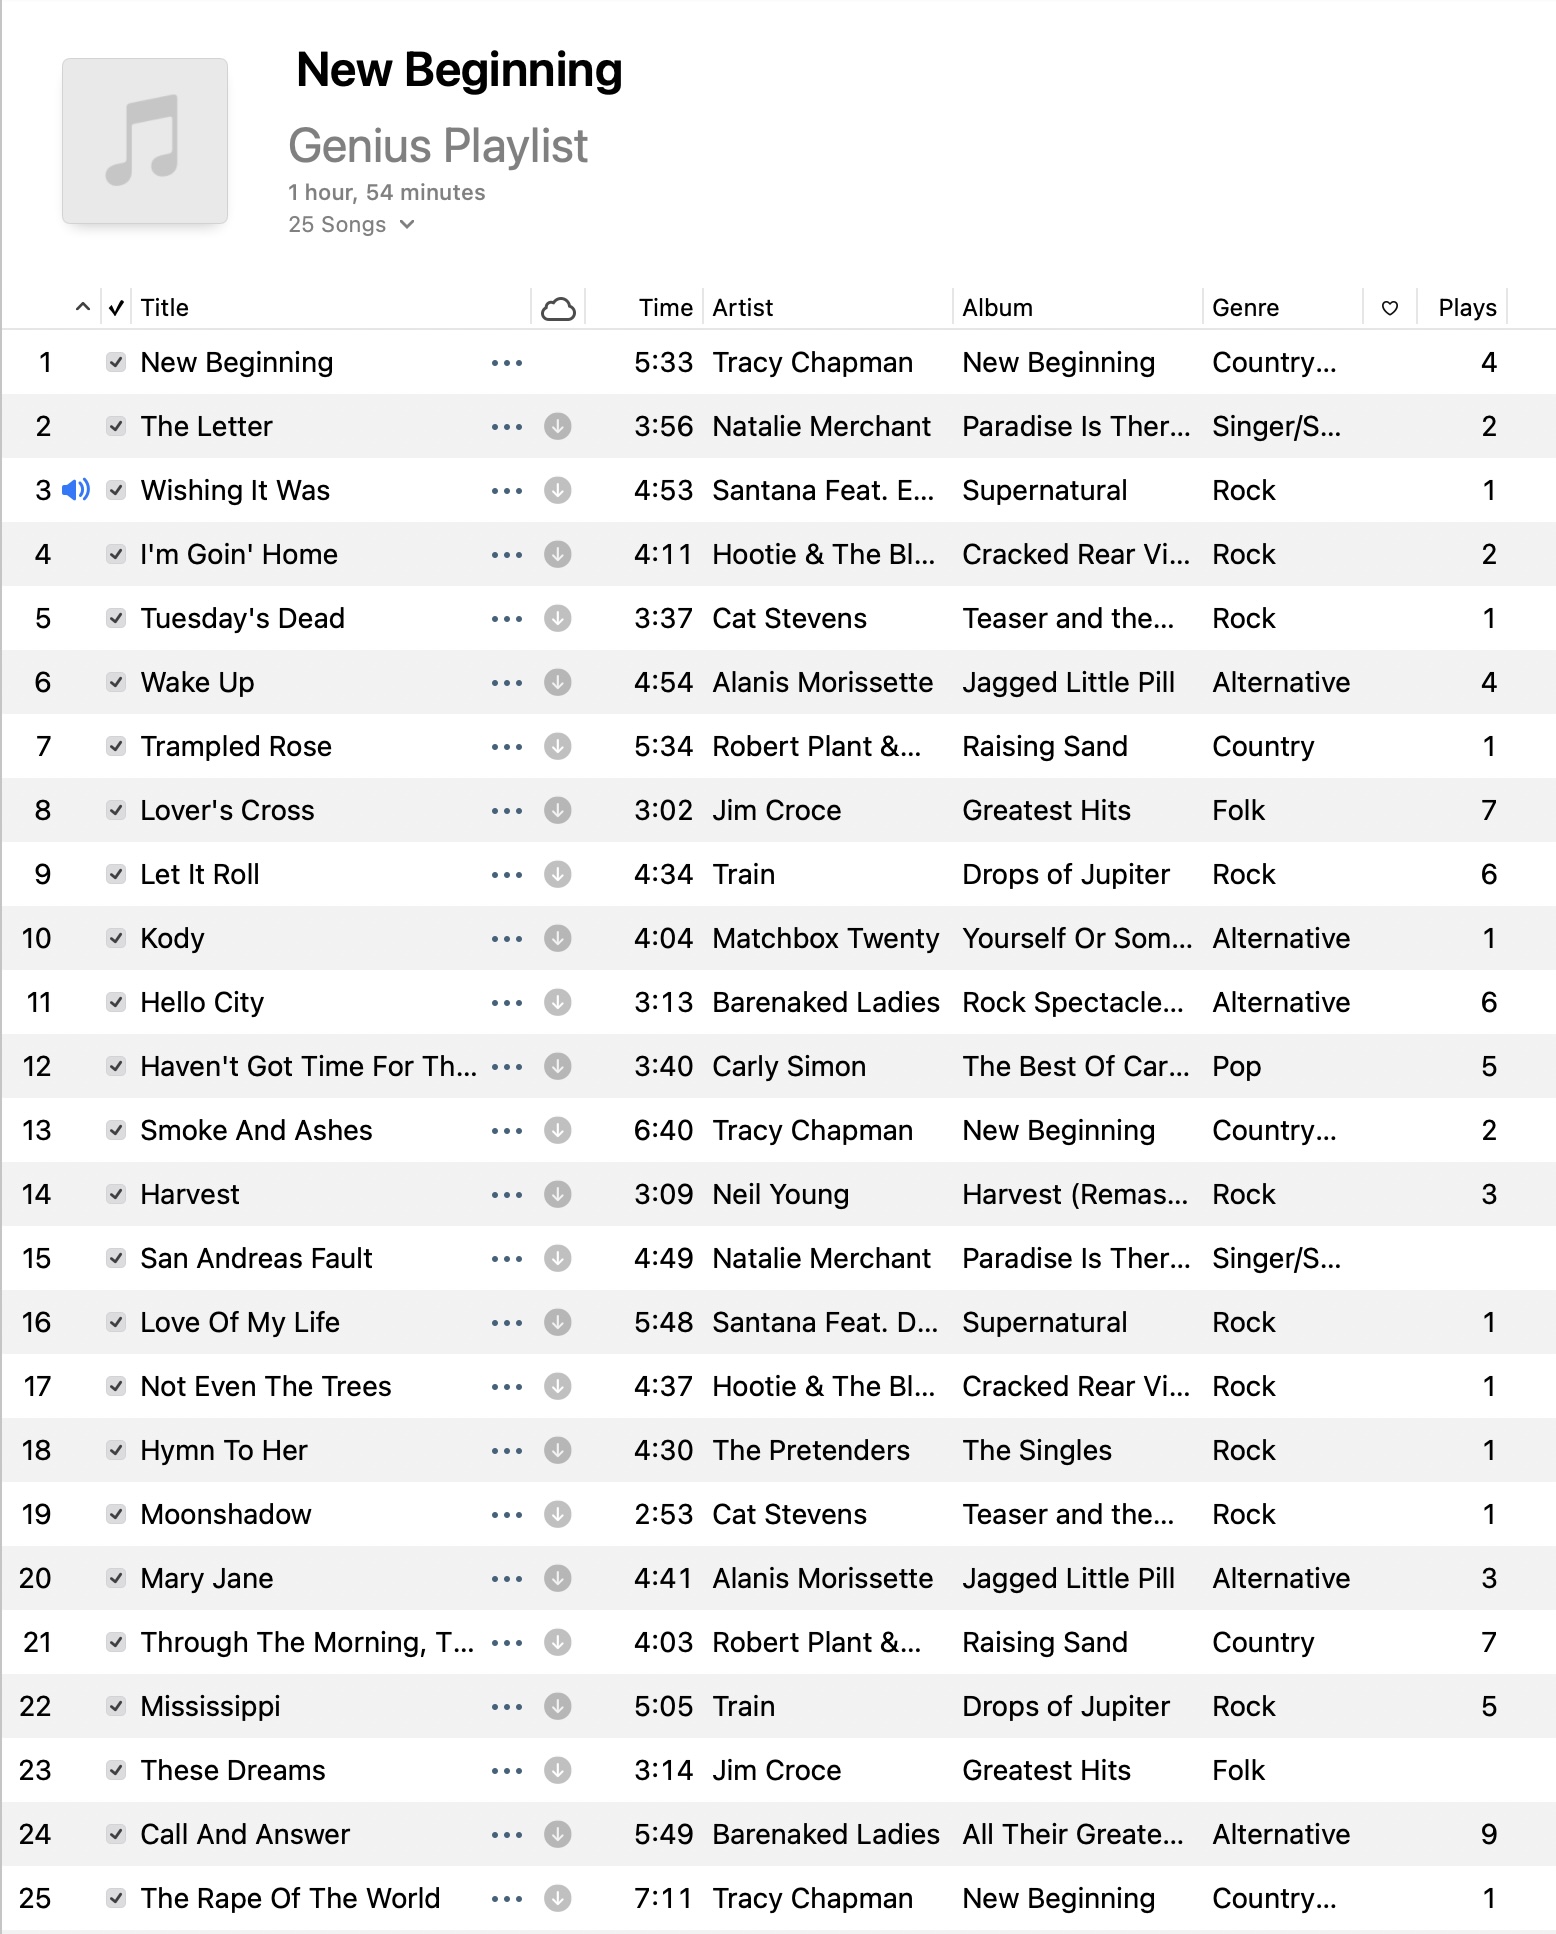The height and width of the screenshot is (1934, 1556).
Task: Click the now-playing speaker icon on Wishing It Was
Action: [x=76, y=490]
